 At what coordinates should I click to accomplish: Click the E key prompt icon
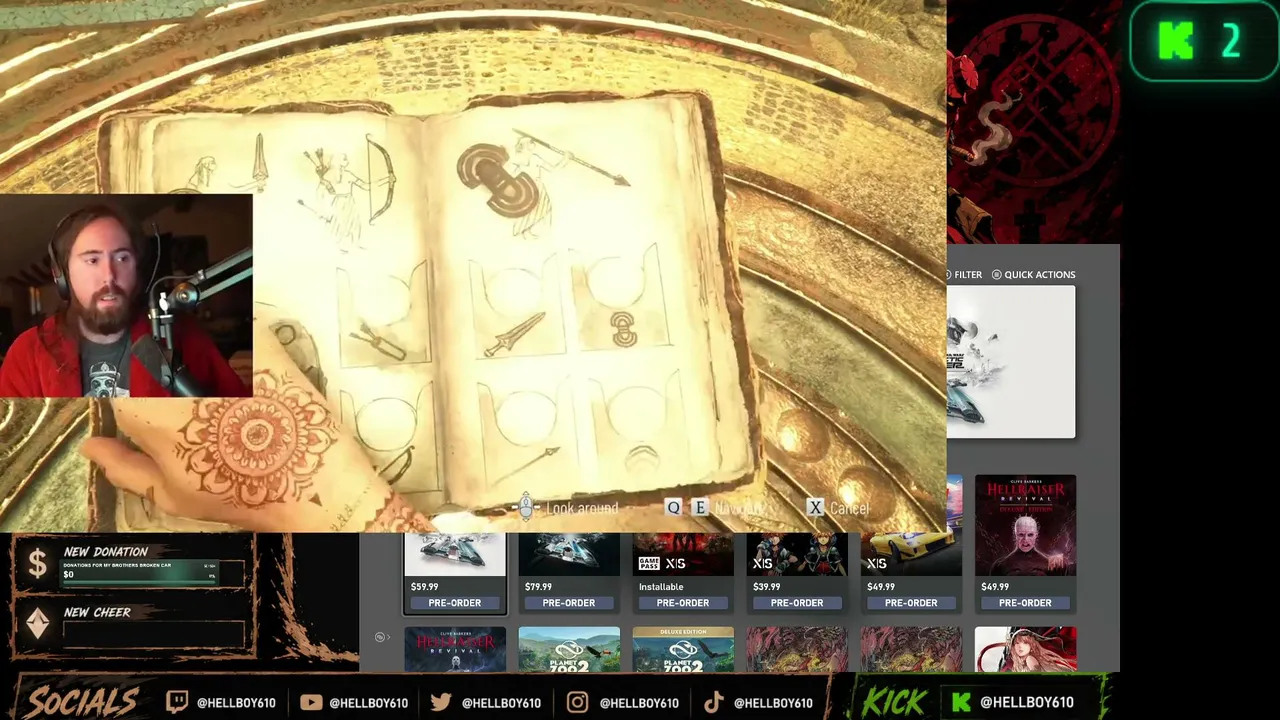coord(700,508)
